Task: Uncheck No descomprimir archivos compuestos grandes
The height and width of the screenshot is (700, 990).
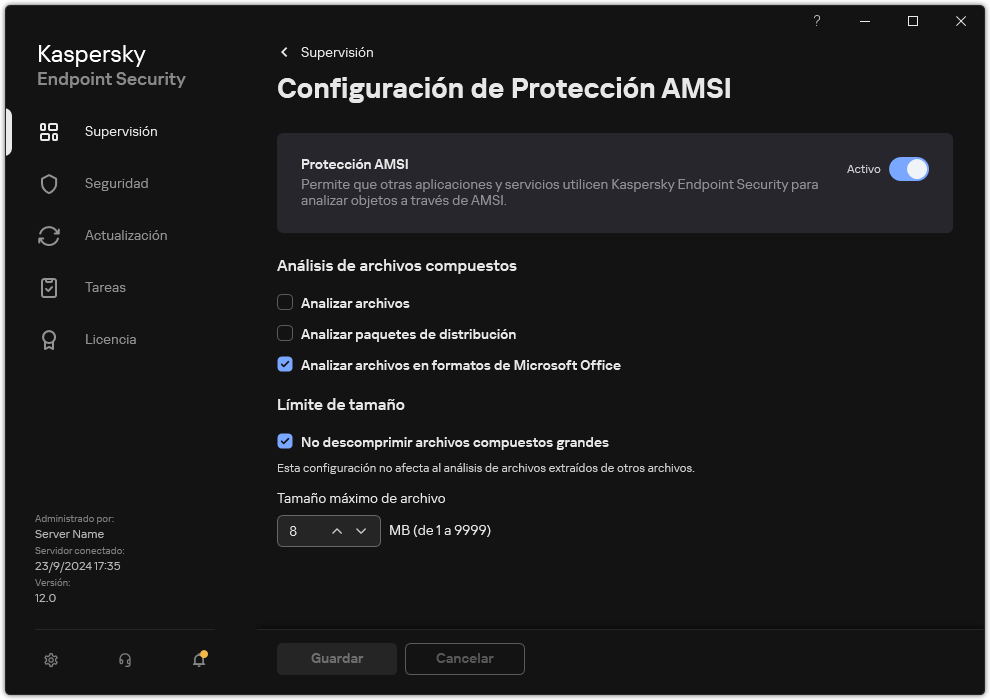Action: point(285,441)
